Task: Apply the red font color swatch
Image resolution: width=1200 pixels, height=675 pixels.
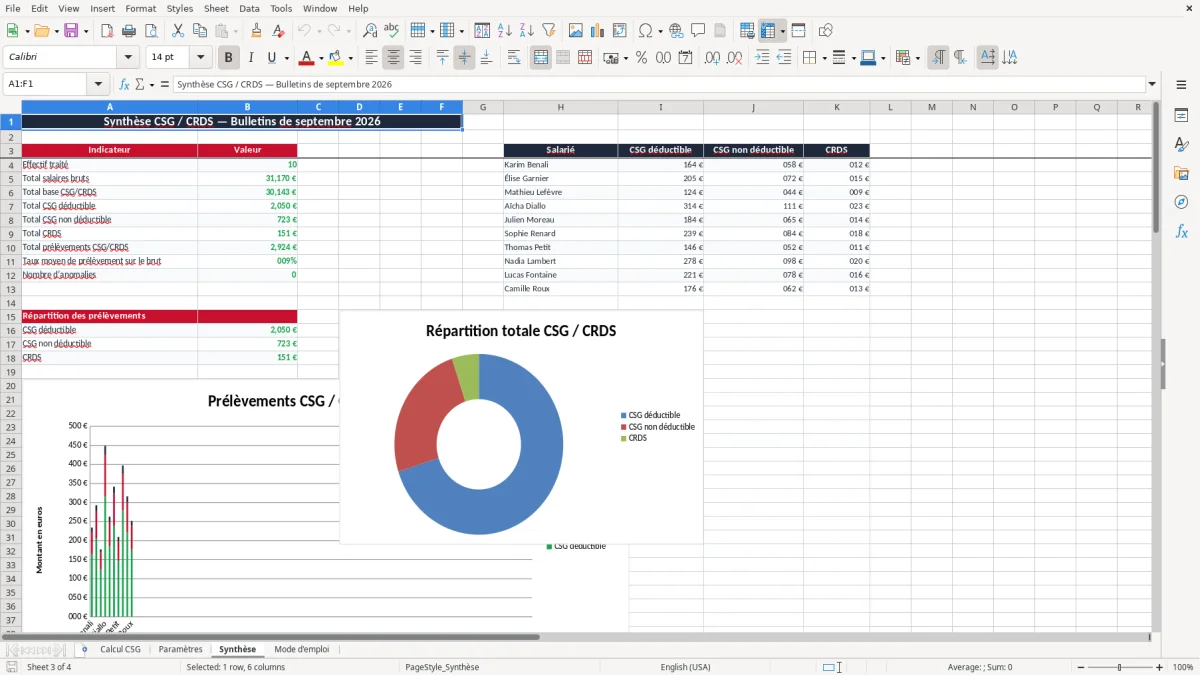Action: pos(307,58)
